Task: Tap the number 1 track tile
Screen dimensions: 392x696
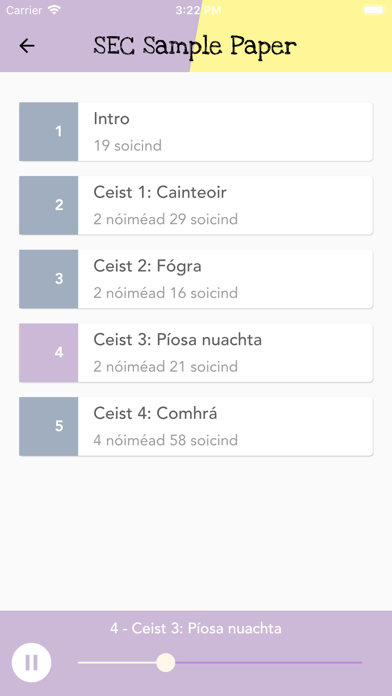Action: coord(49,132)
